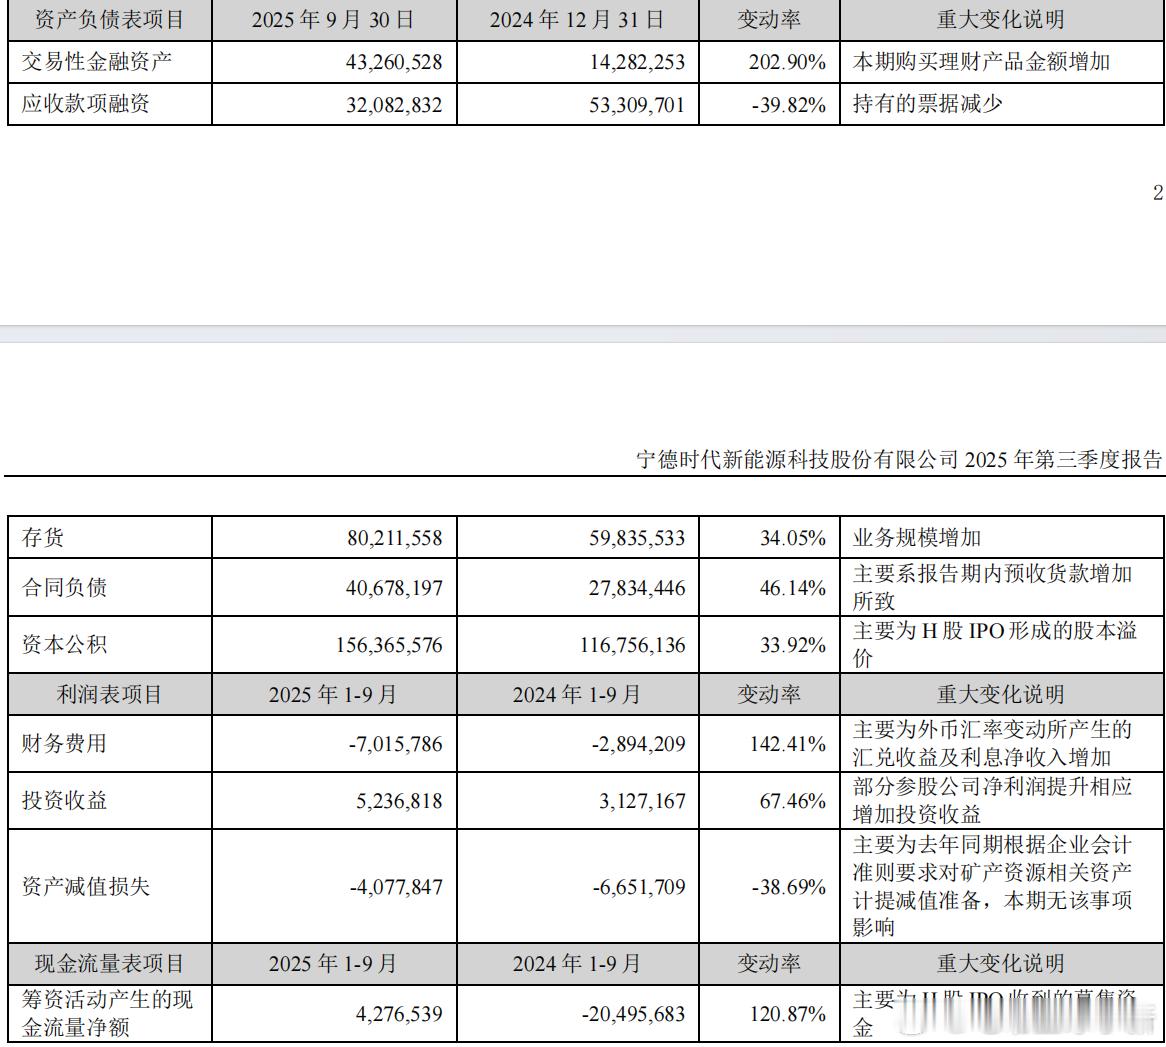Click 业务规模增加 explanation text

tap(917, 538)
